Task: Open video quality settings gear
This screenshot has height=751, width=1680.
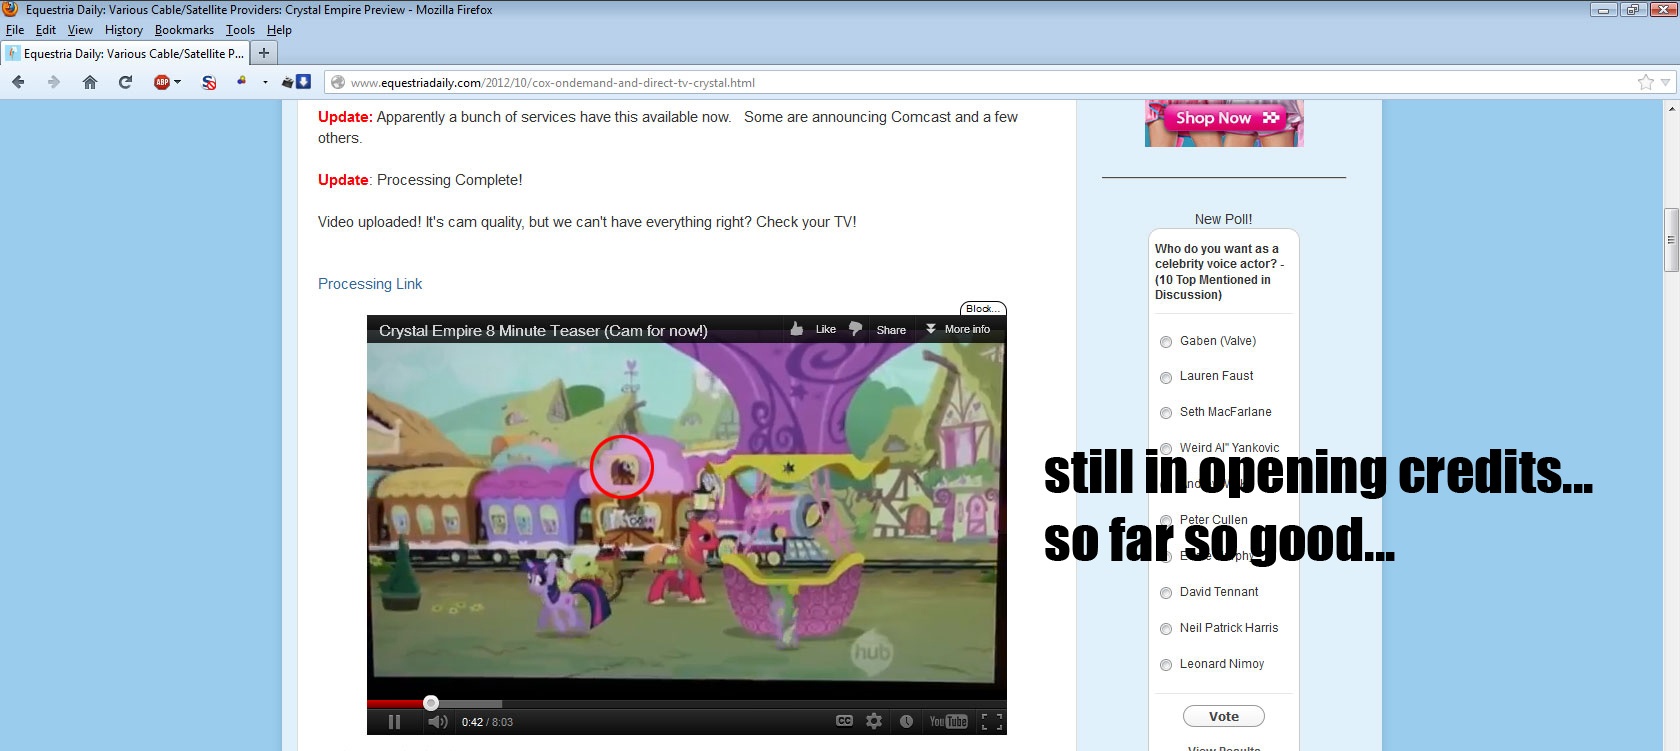Action: (x=874, y=721)
